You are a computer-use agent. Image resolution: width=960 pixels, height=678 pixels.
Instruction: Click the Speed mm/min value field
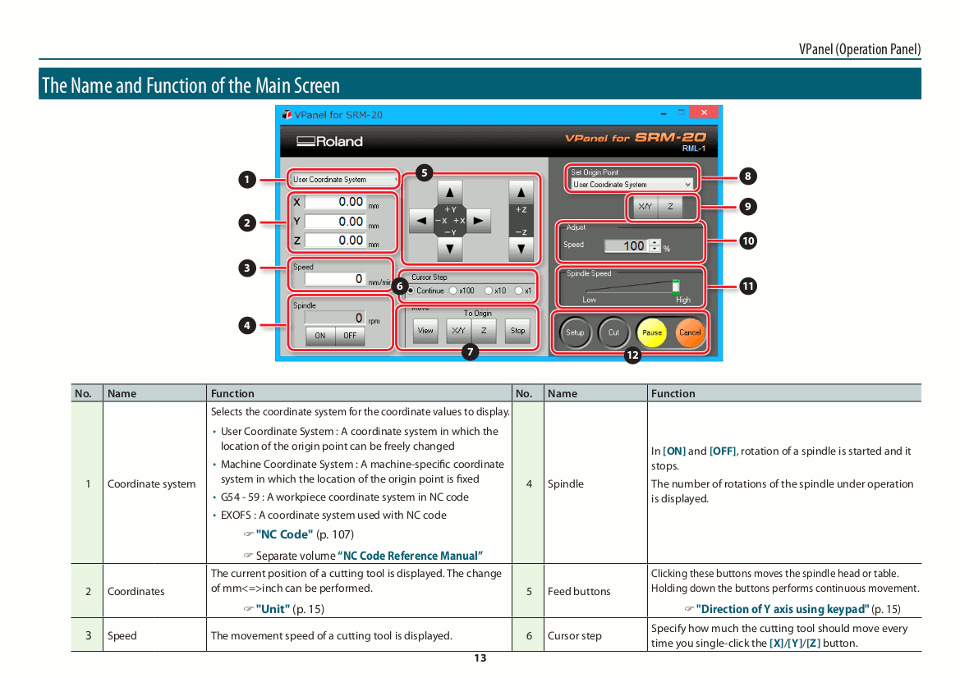(x=335, y=279)
